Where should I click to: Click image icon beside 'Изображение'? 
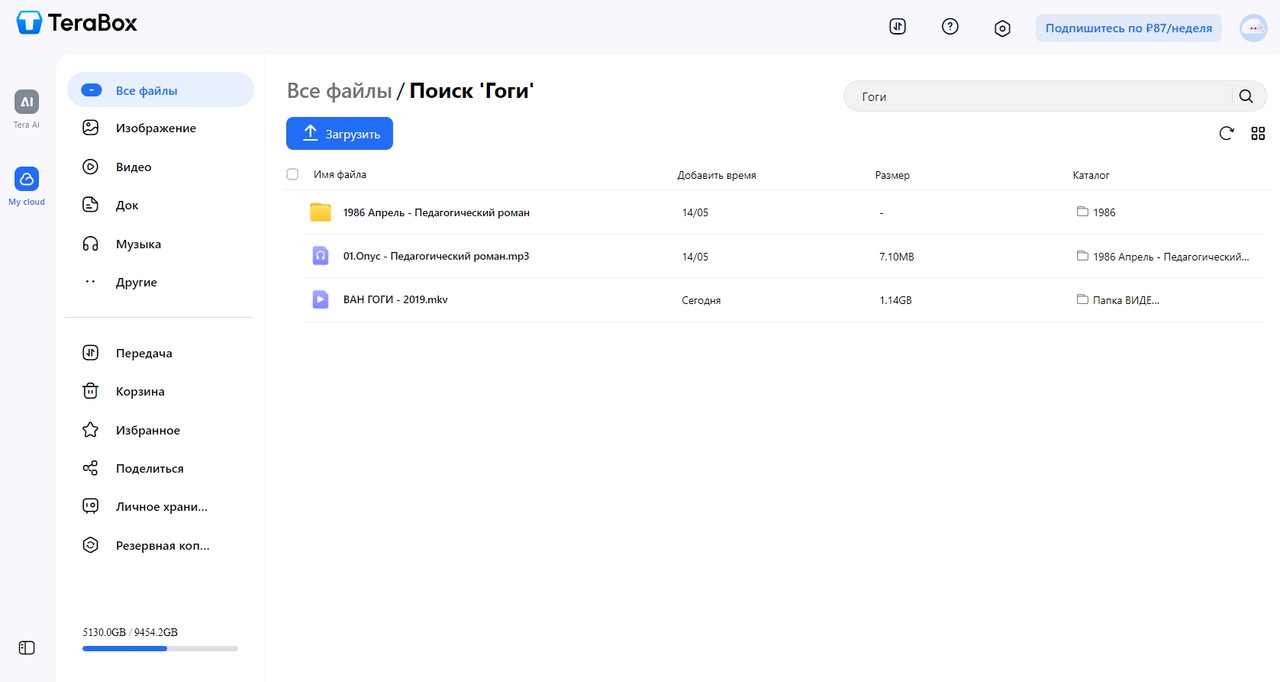tap(90, 128)
